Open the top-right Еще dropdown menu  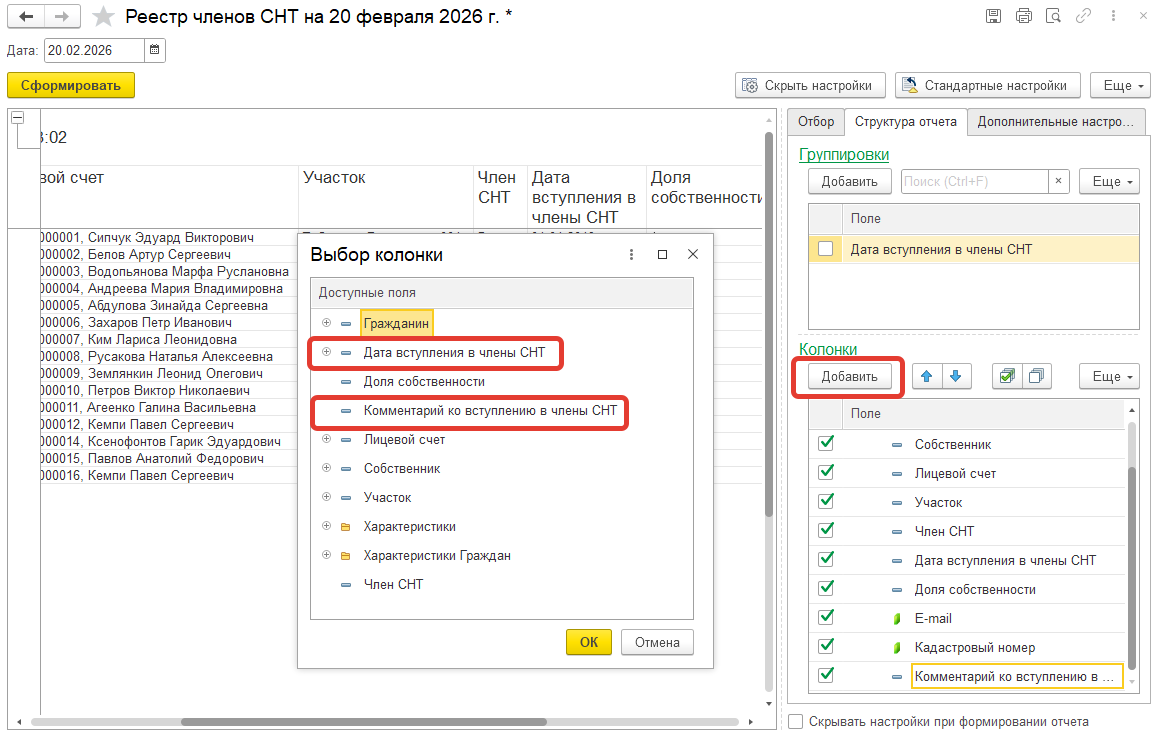(1118, 86)
